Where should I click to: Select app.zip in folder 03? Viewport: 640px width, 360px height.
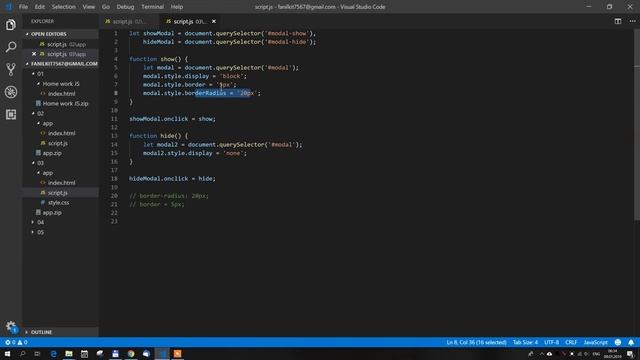pyautogui.click(x=60, y=213)
